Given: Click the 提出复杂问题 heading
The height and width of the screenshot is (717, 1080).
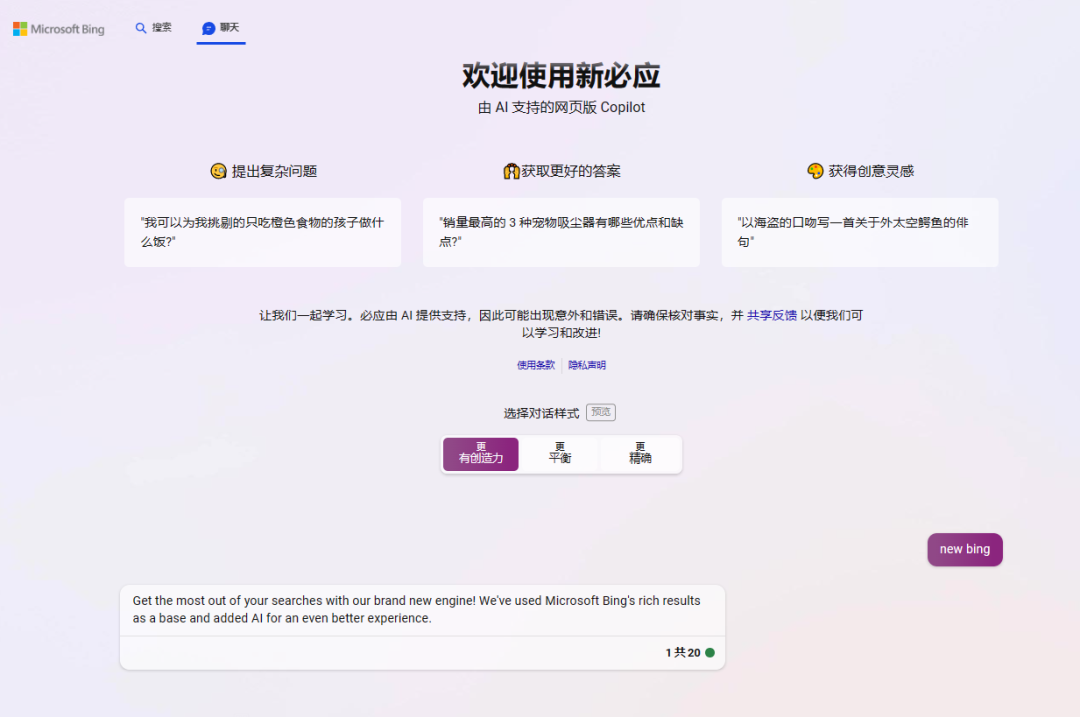Looking at the screenshot, I should [x=274, y=171].
